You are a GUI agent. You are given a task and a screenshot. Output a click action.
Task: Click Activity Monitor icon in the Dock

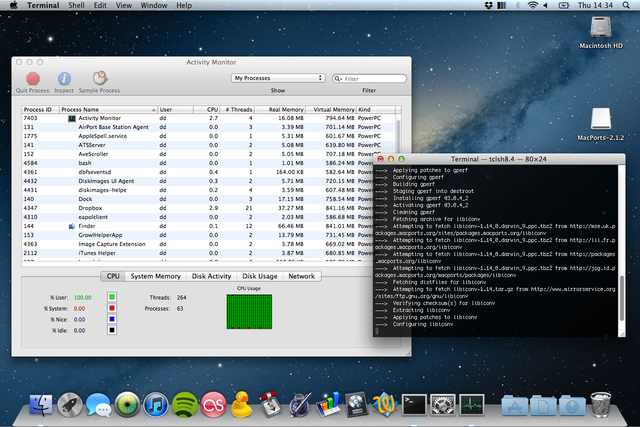(x=471, y=405)
